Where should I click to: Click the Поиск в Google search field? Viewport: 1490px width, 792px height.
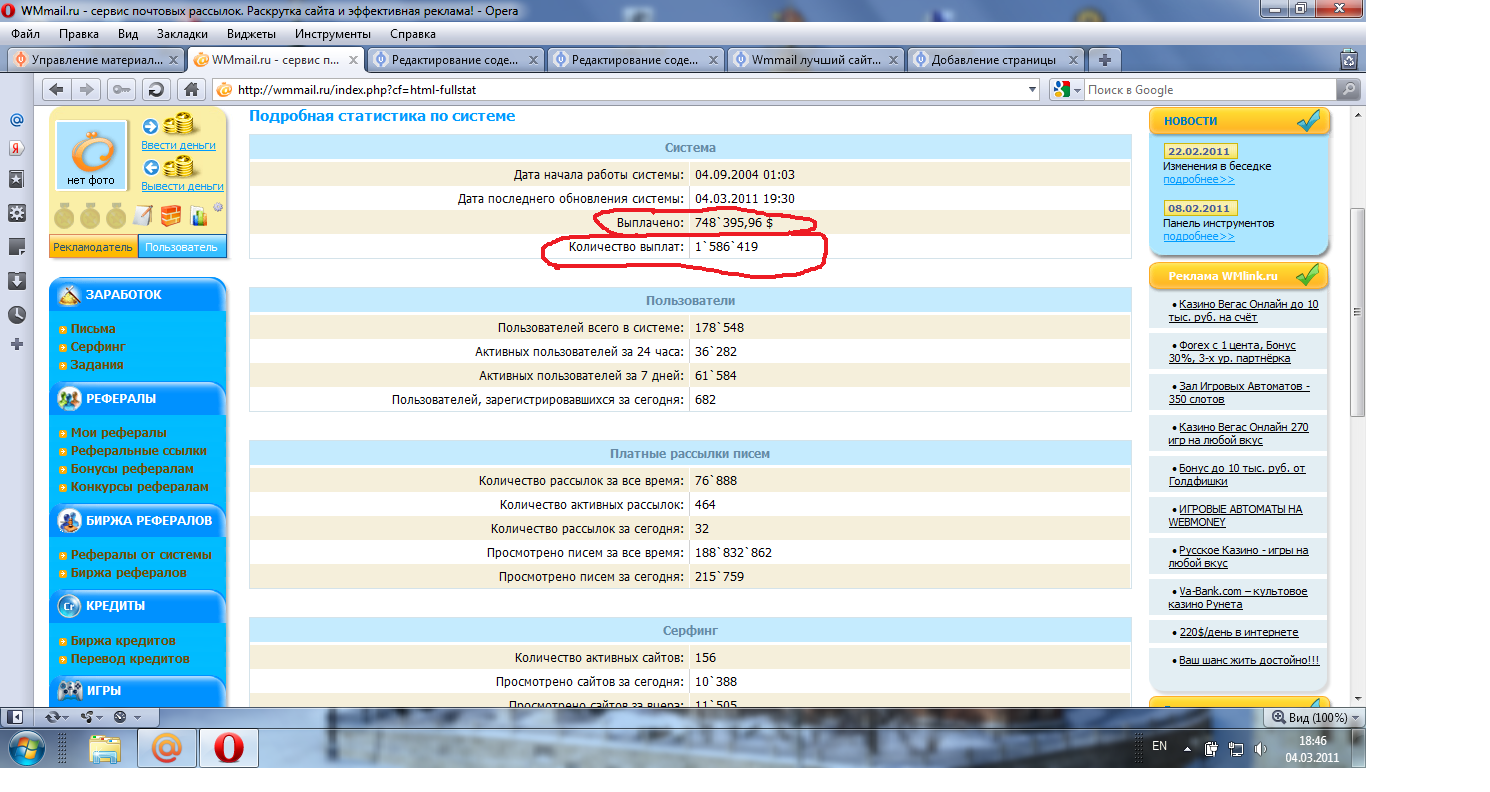(x=1210, y=90)
